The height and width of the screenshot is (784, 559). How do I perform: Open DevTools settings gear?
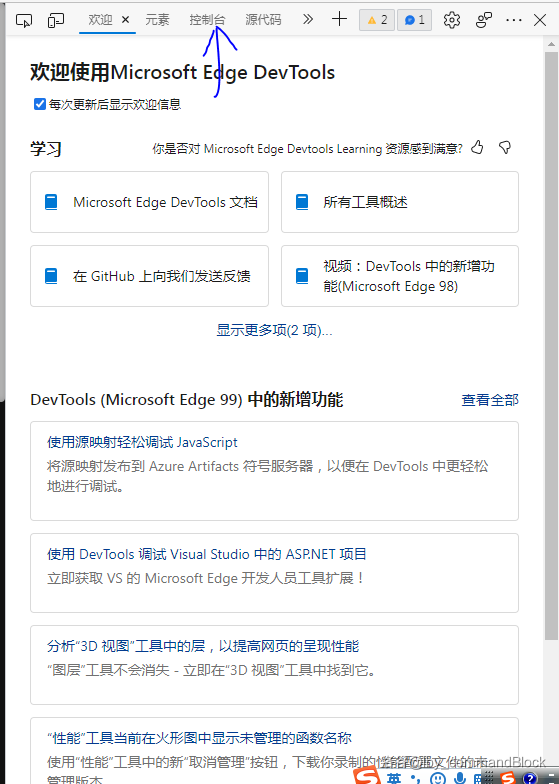[452, 20]
